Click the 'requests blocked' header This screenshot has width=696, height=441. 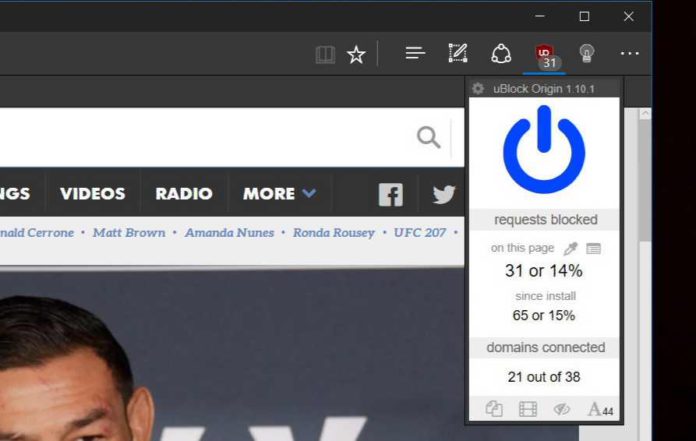[x=546, y=220]
